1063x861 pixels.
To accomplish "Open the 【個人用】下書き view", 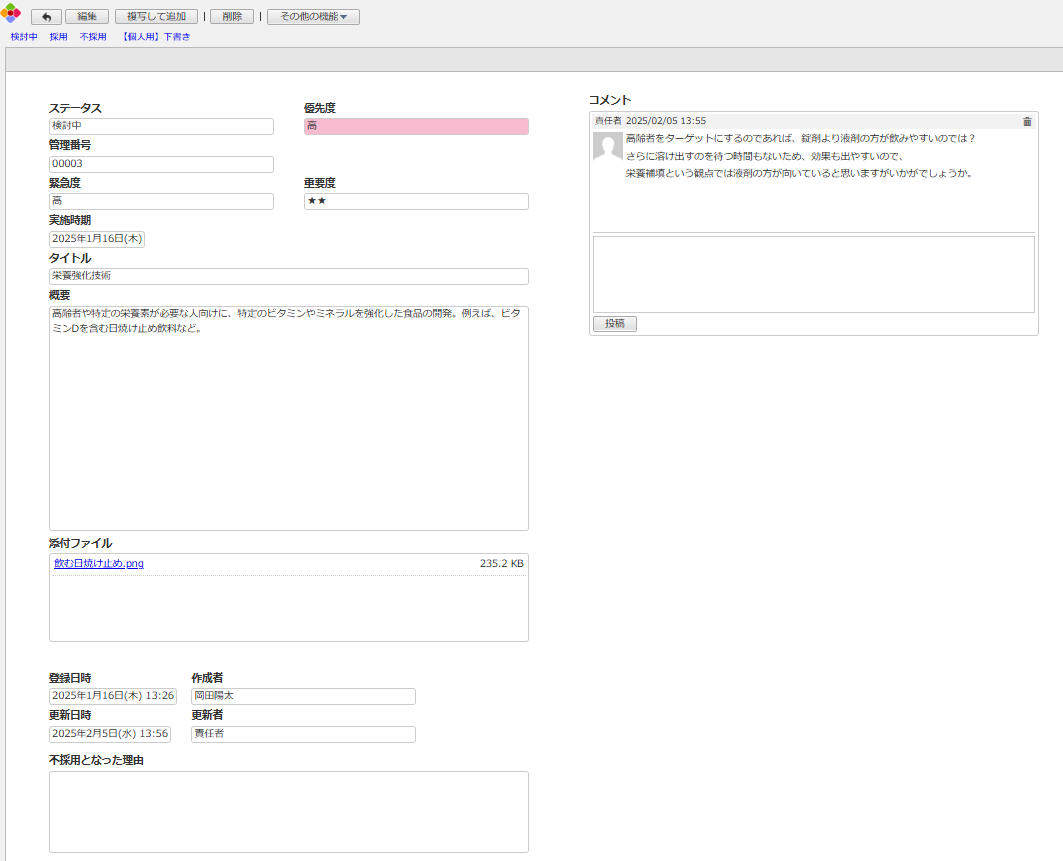I will [155, 37].
